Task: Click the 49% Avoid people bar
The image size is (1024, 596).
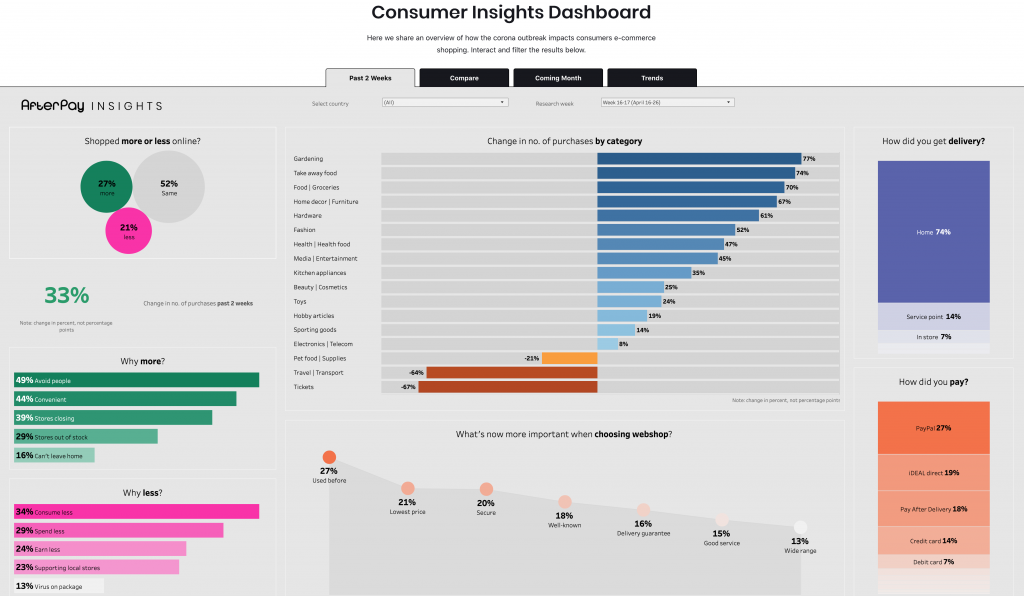Action: pyautogui.click(x=136, y=380)
